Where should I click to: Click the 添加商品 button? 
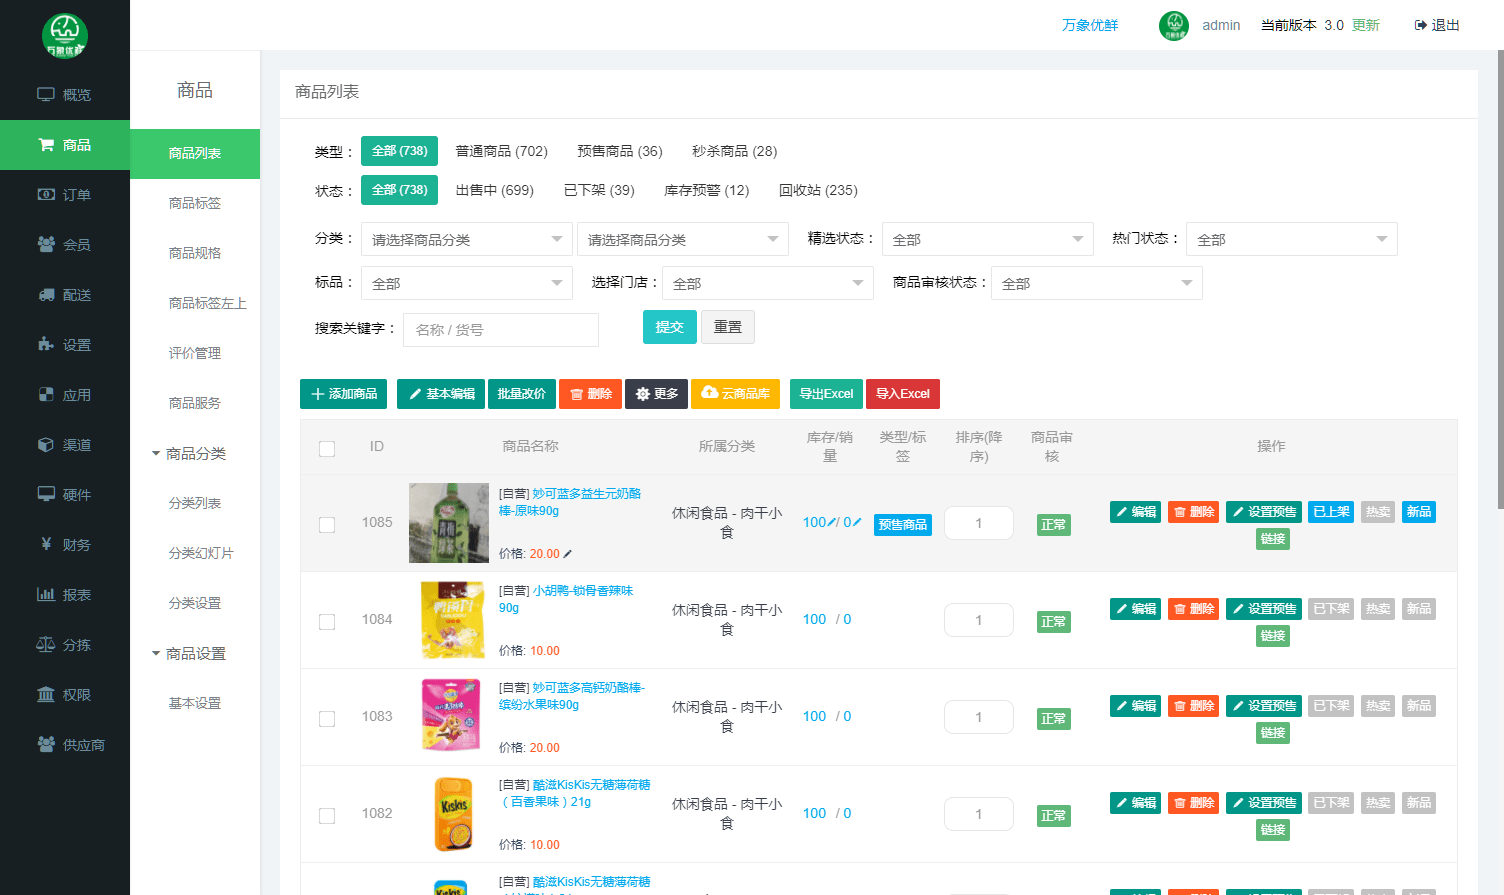click(x=344, y=394)
